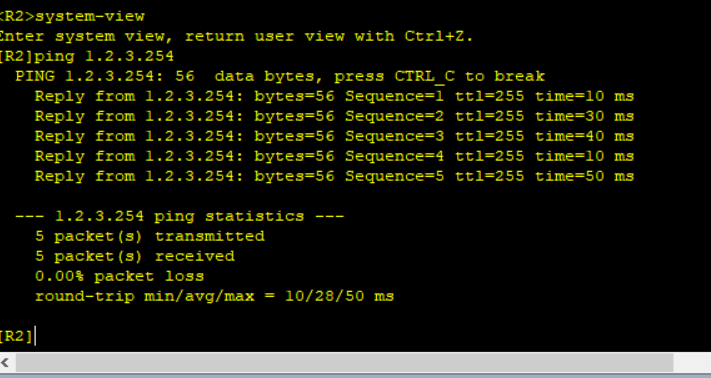The image size is (711, 378).
Task: Click the 'ping statistics' header line
Action: click(180, 216)
